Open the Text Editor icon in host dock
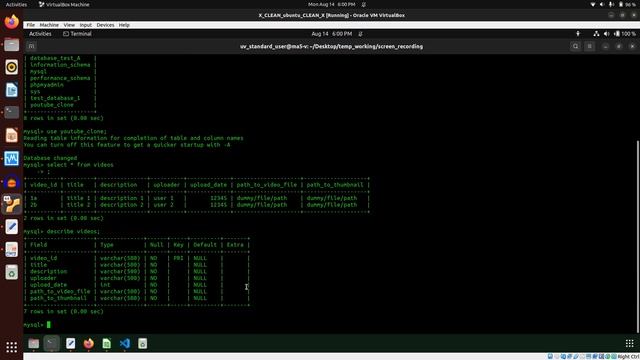 [x=11, y=227]
